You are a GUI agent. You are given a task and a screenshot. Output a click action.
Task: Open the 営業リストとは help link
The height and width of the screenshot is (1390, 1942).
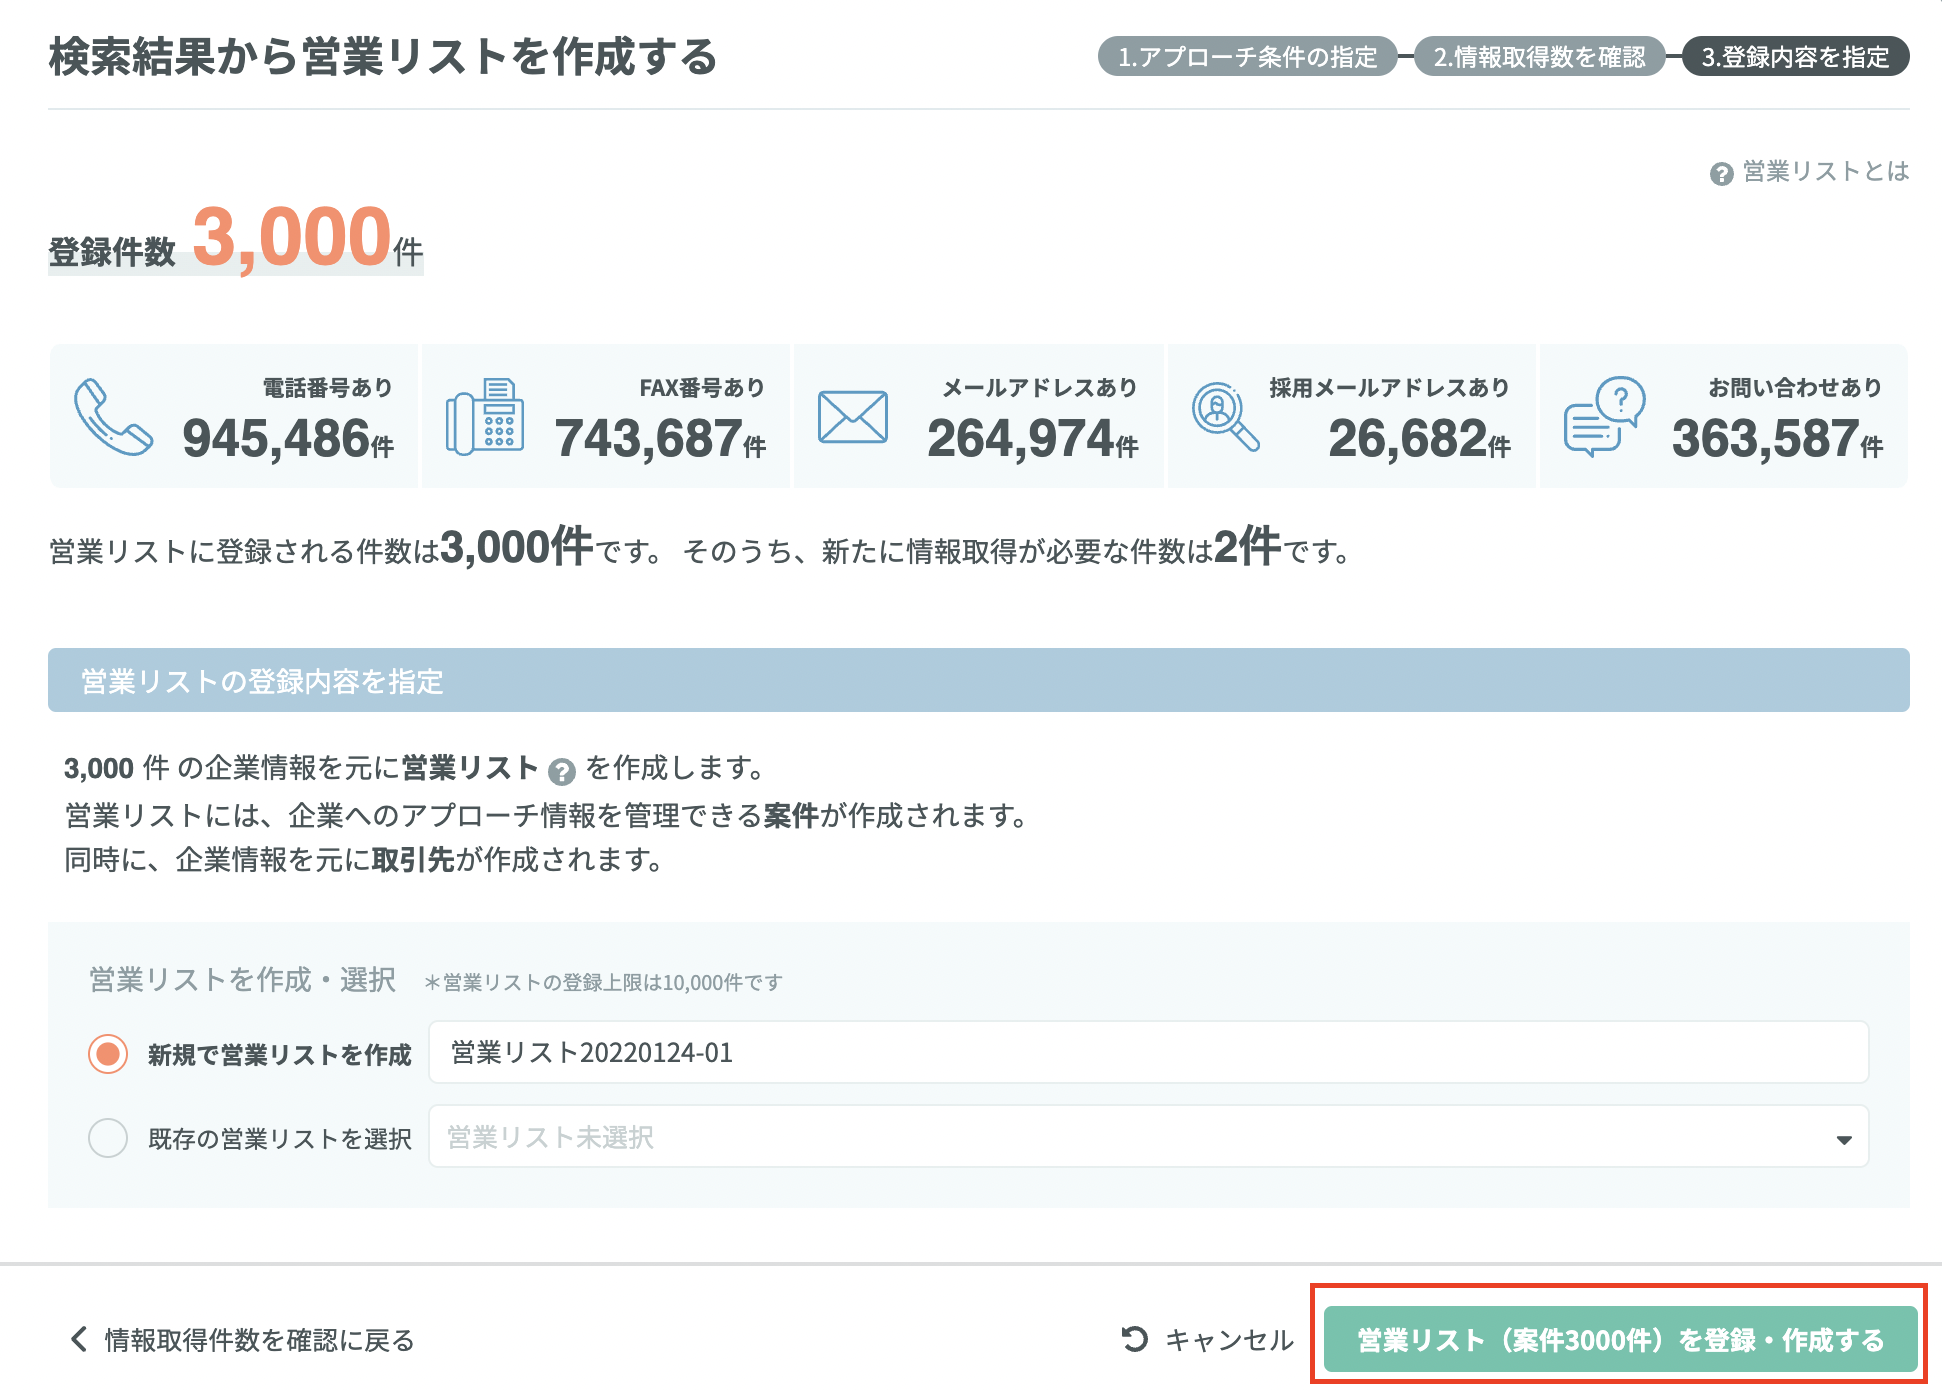(x=1825, y=172)
